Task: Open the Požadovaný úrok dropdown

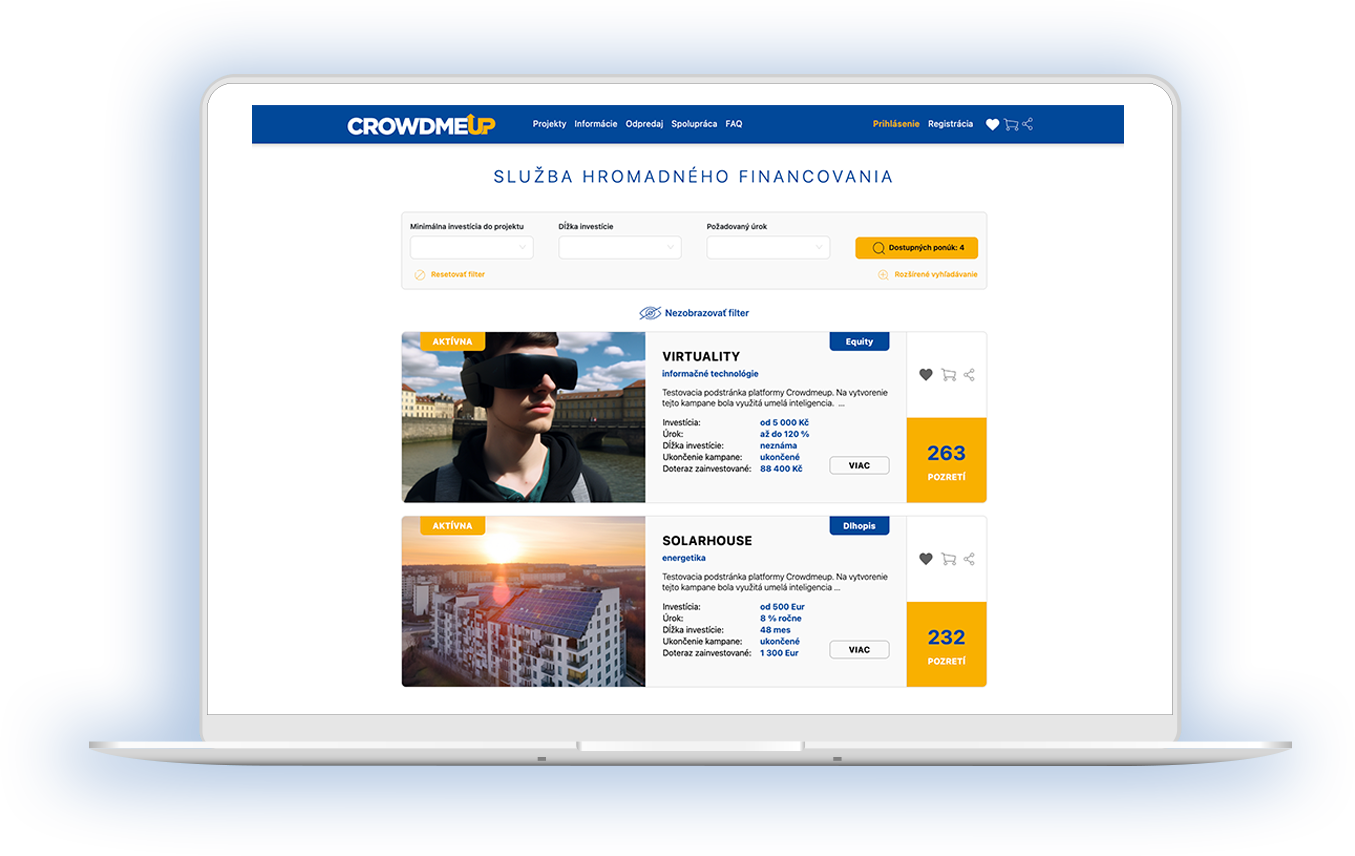Action: 767,248
